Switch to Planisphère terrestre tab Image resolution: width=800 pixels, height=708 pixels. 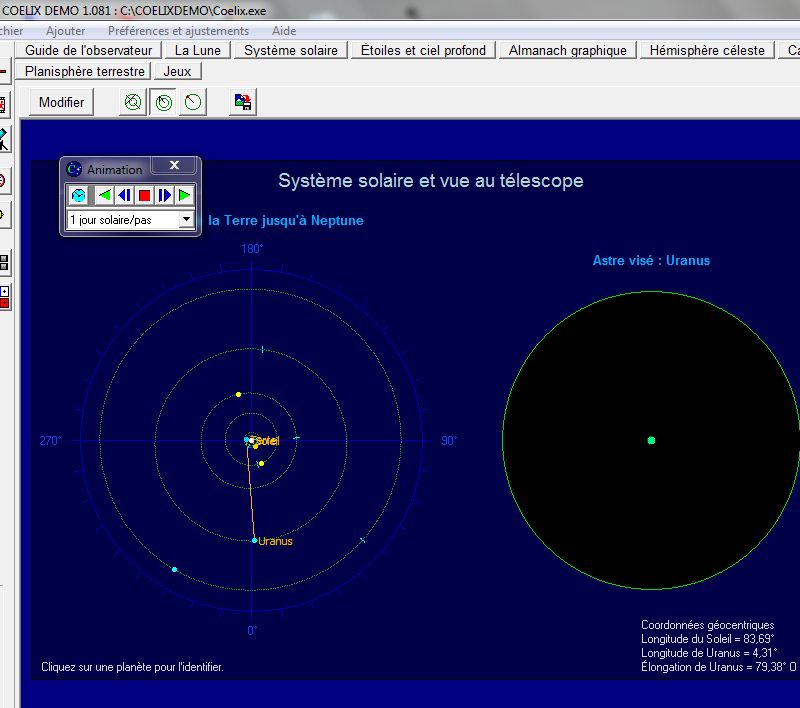84,71
